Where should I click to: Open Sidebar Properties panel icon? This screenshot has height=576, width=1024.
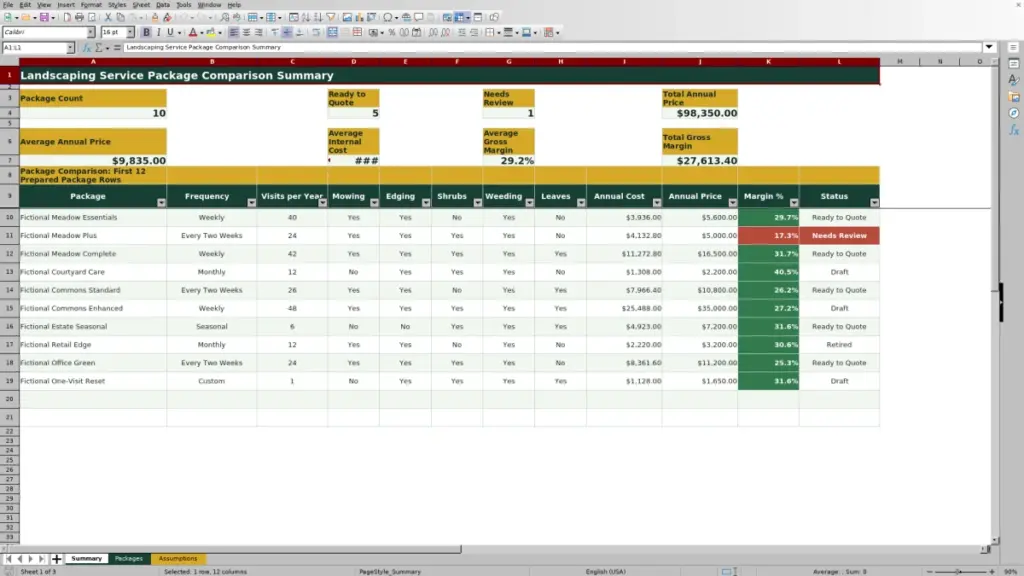tap(1014, 64)
